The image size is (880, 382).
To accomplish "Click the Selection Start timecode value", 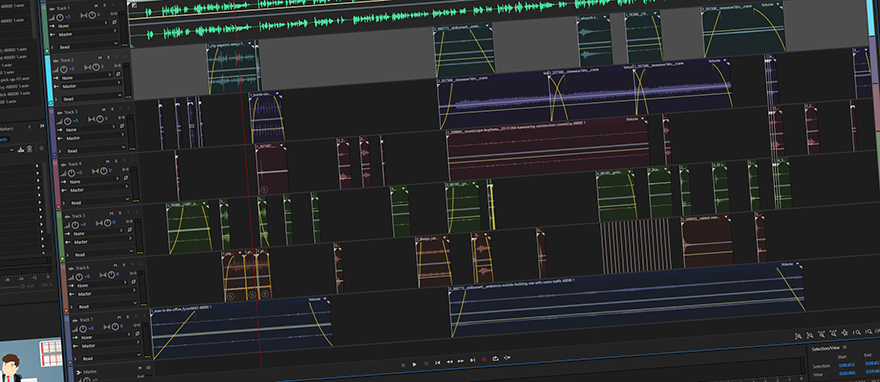I will tap(846, 365).
